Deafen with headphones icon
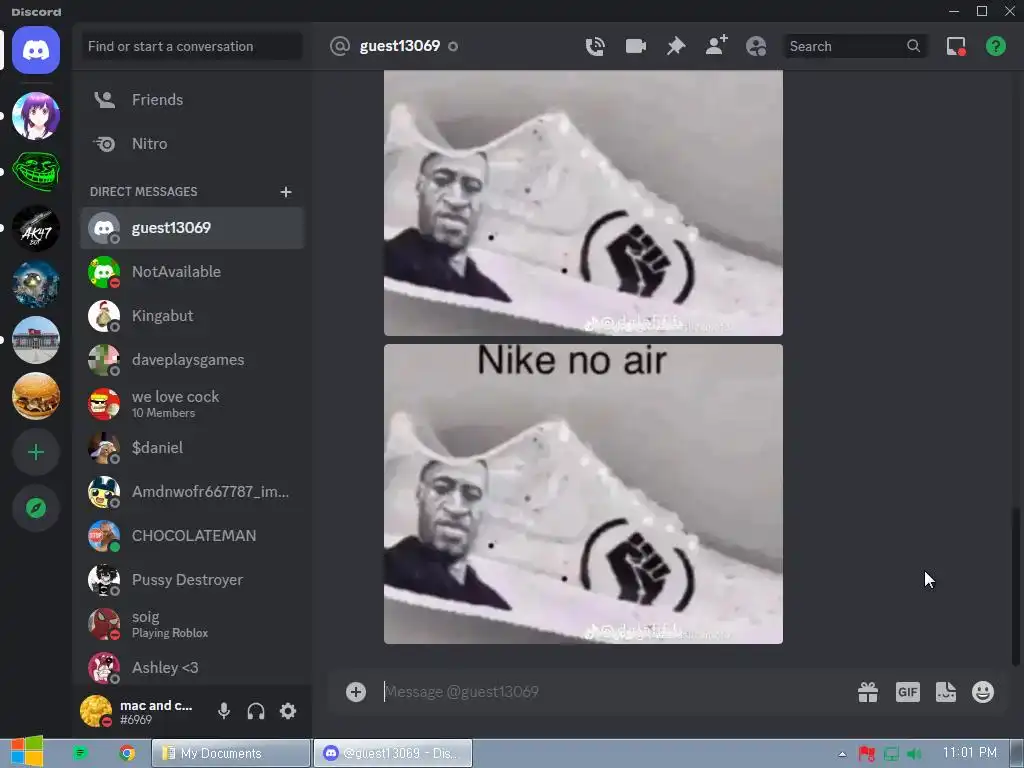This screenshot has width=1024, height=768. tap(256, 711)
